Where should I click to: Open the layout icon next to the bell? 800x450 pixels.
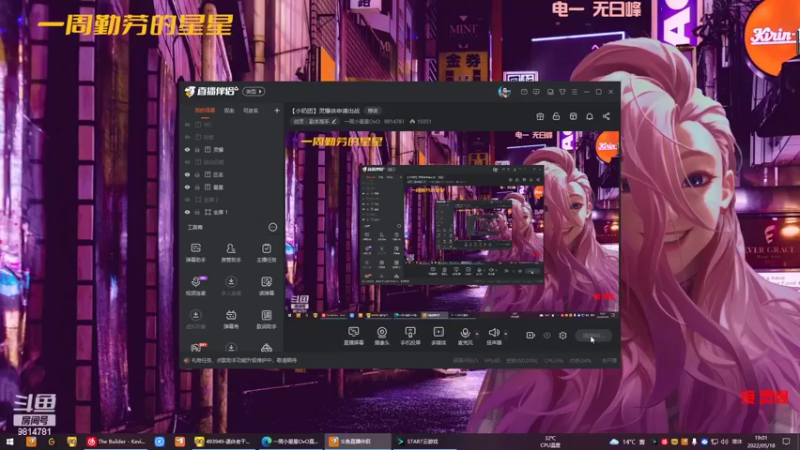tap(573, 116)
